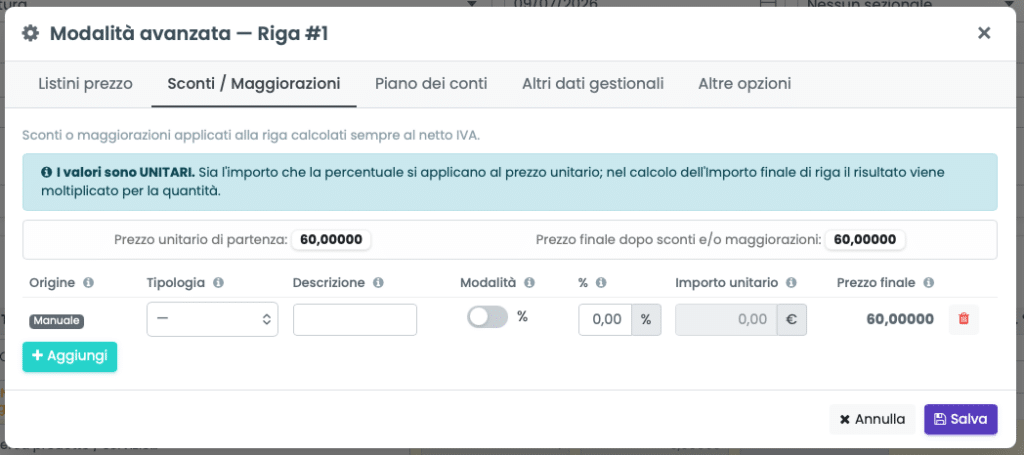Click the info icon next to Descrizione
Viewport: 1024px width, 455px height.
[377, 283]
